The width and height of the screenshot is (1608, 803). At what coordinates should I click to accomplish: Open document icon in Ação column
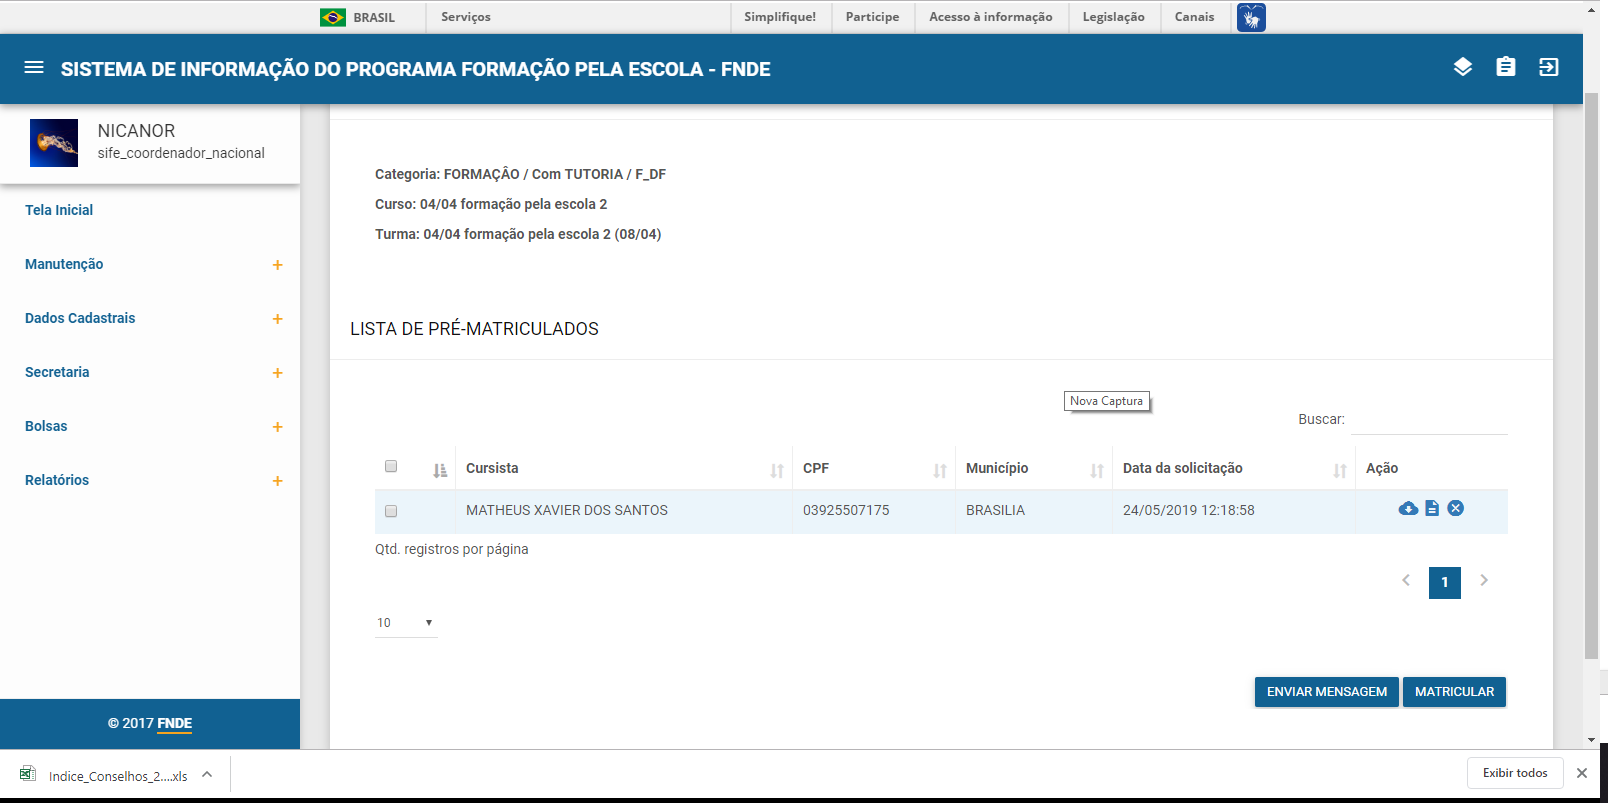[x=1432, y=508]
